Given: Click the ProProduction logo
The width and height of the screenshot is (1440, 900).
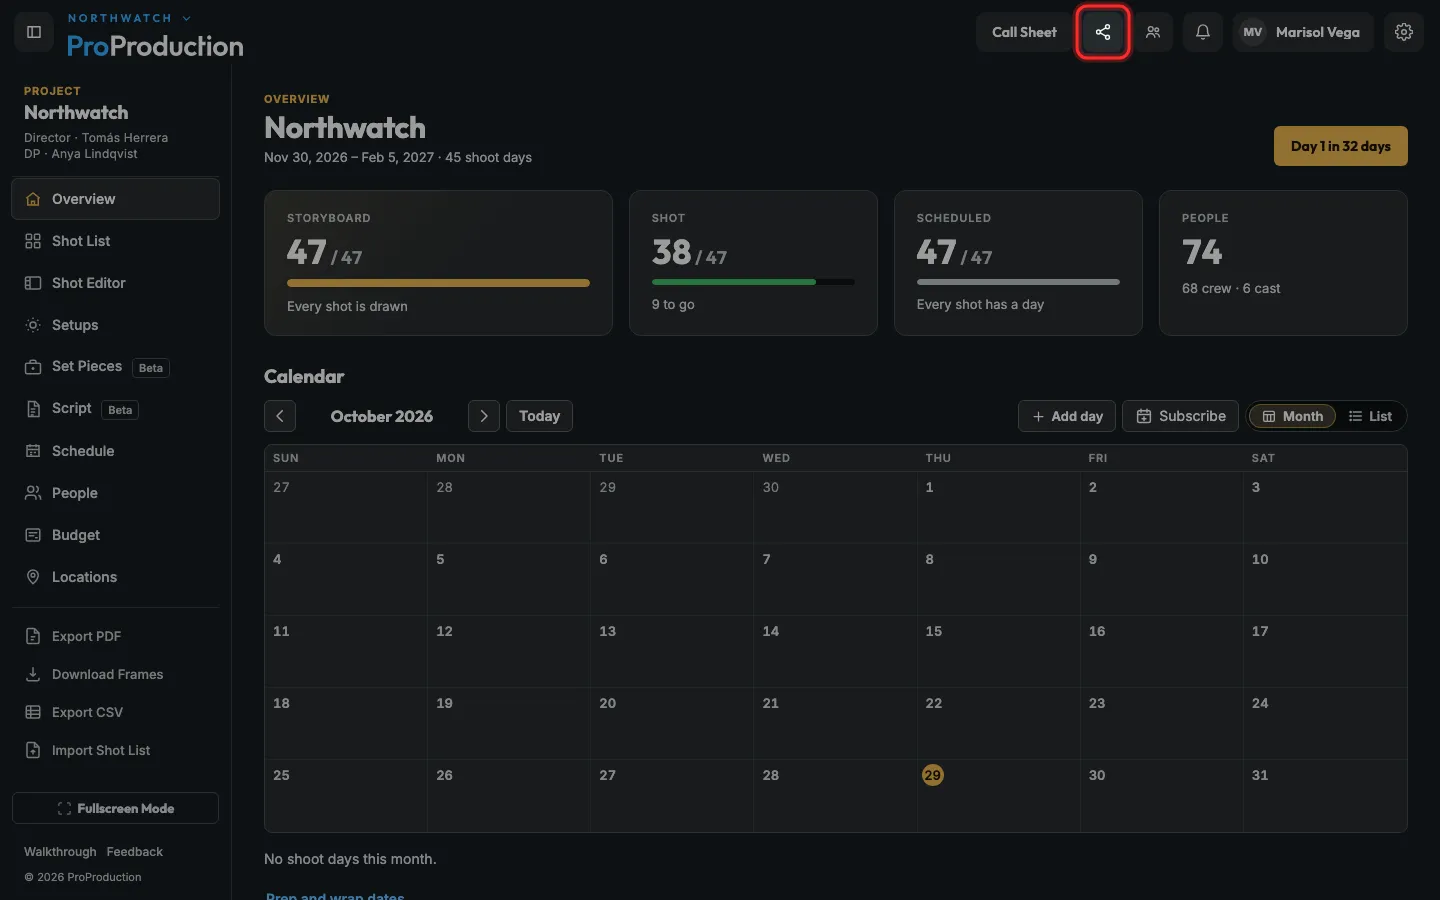Looking at the screenshot, I should (x=155, y=46).
